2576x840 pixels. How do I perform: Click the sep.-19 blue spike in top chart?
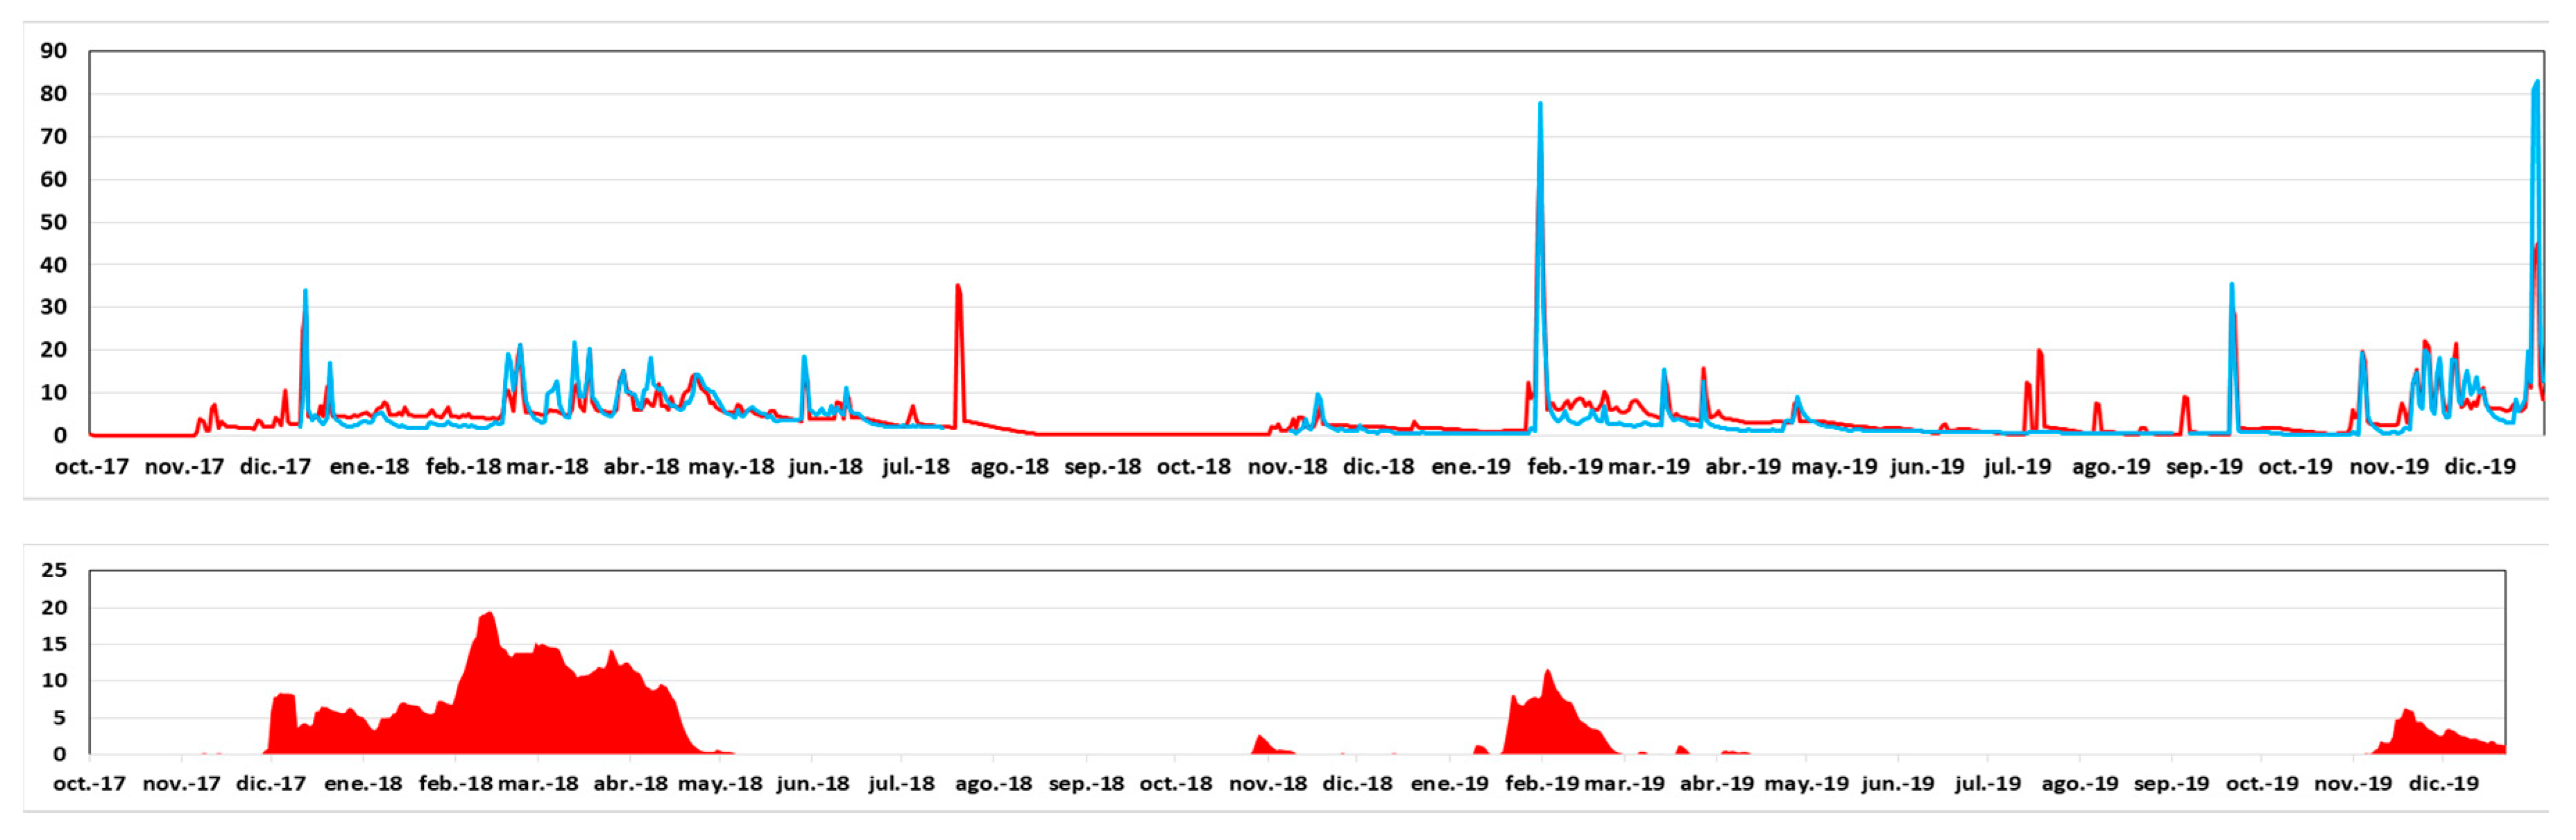[2231, 288]
